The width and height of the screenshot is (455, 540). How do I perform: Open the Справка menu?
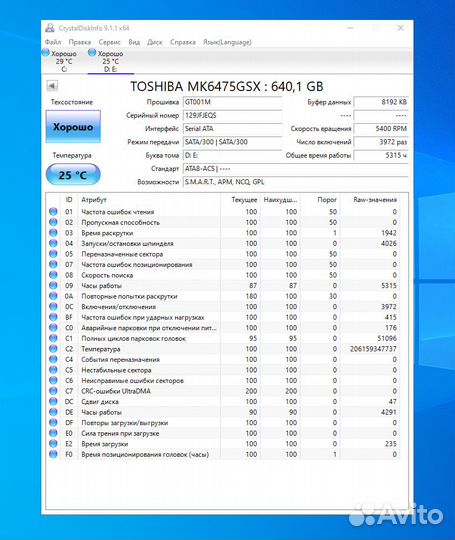(x=183, y=42)
